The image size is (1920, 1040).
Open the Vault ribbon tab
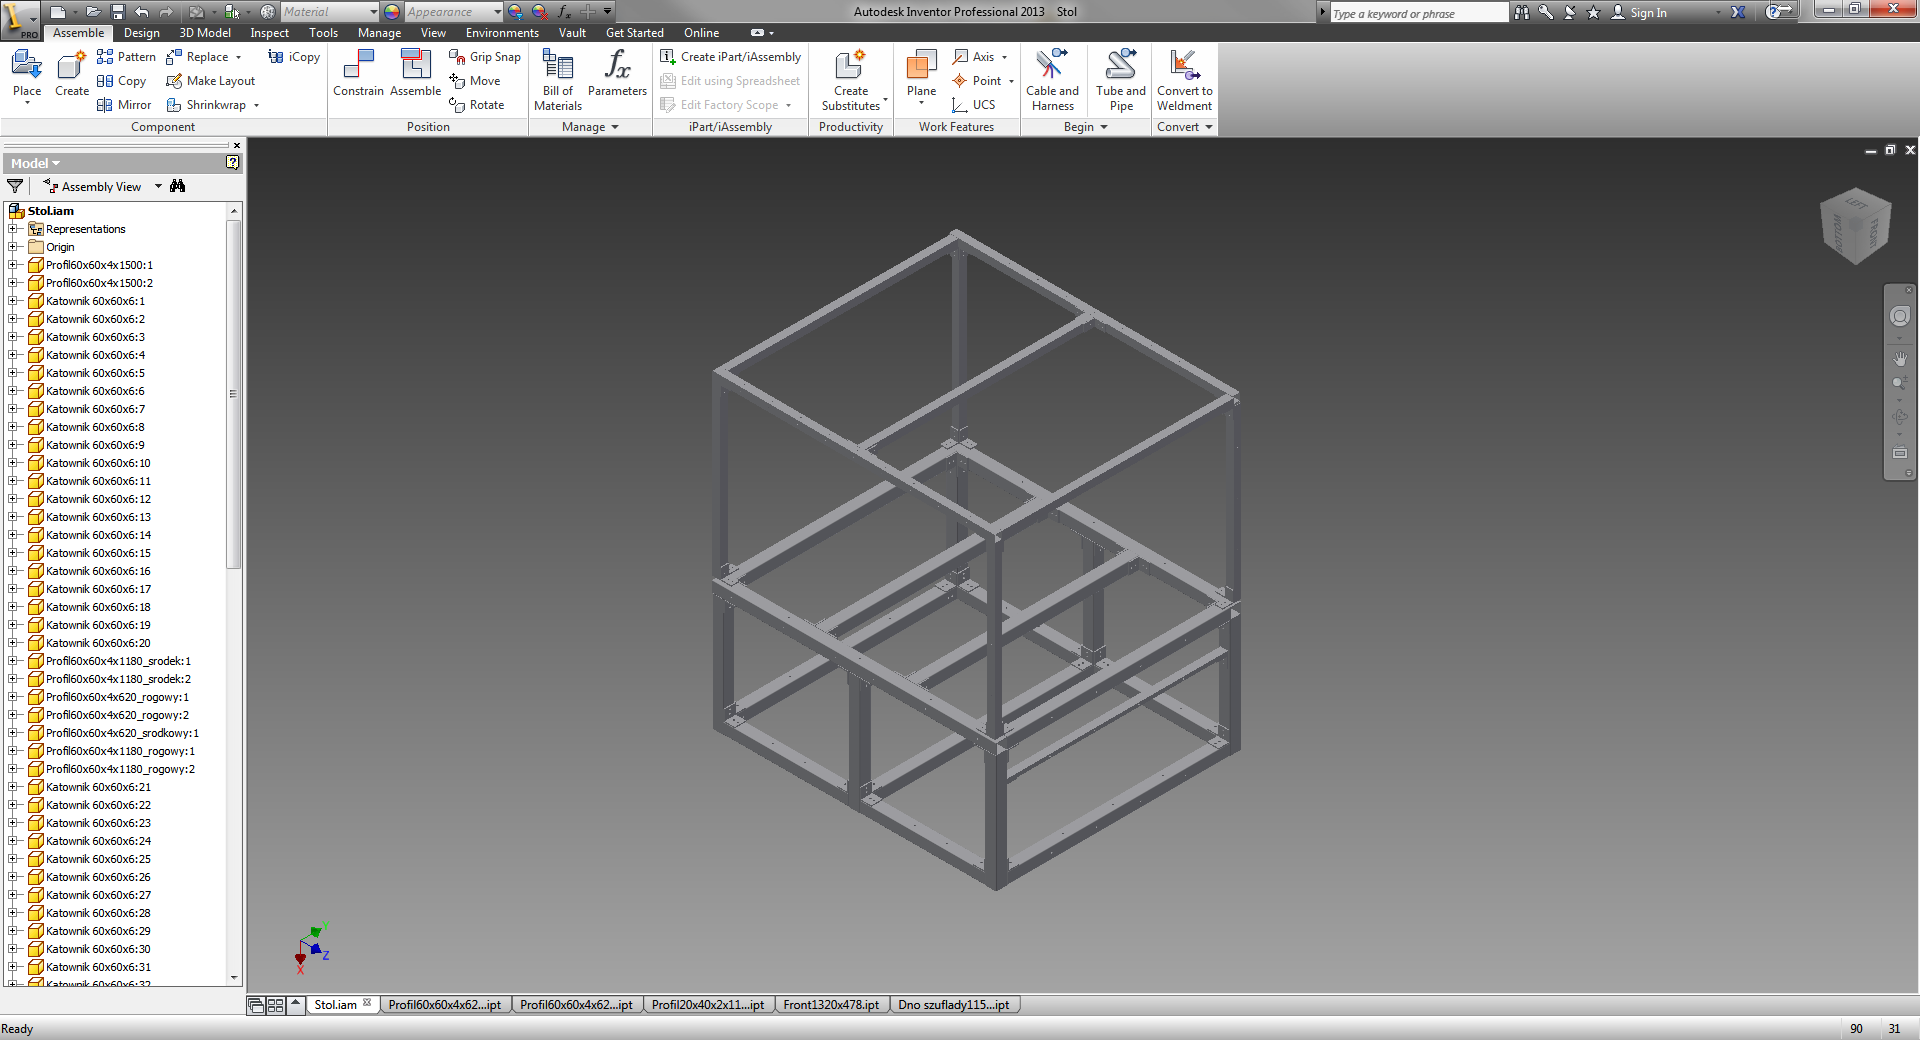572,33
